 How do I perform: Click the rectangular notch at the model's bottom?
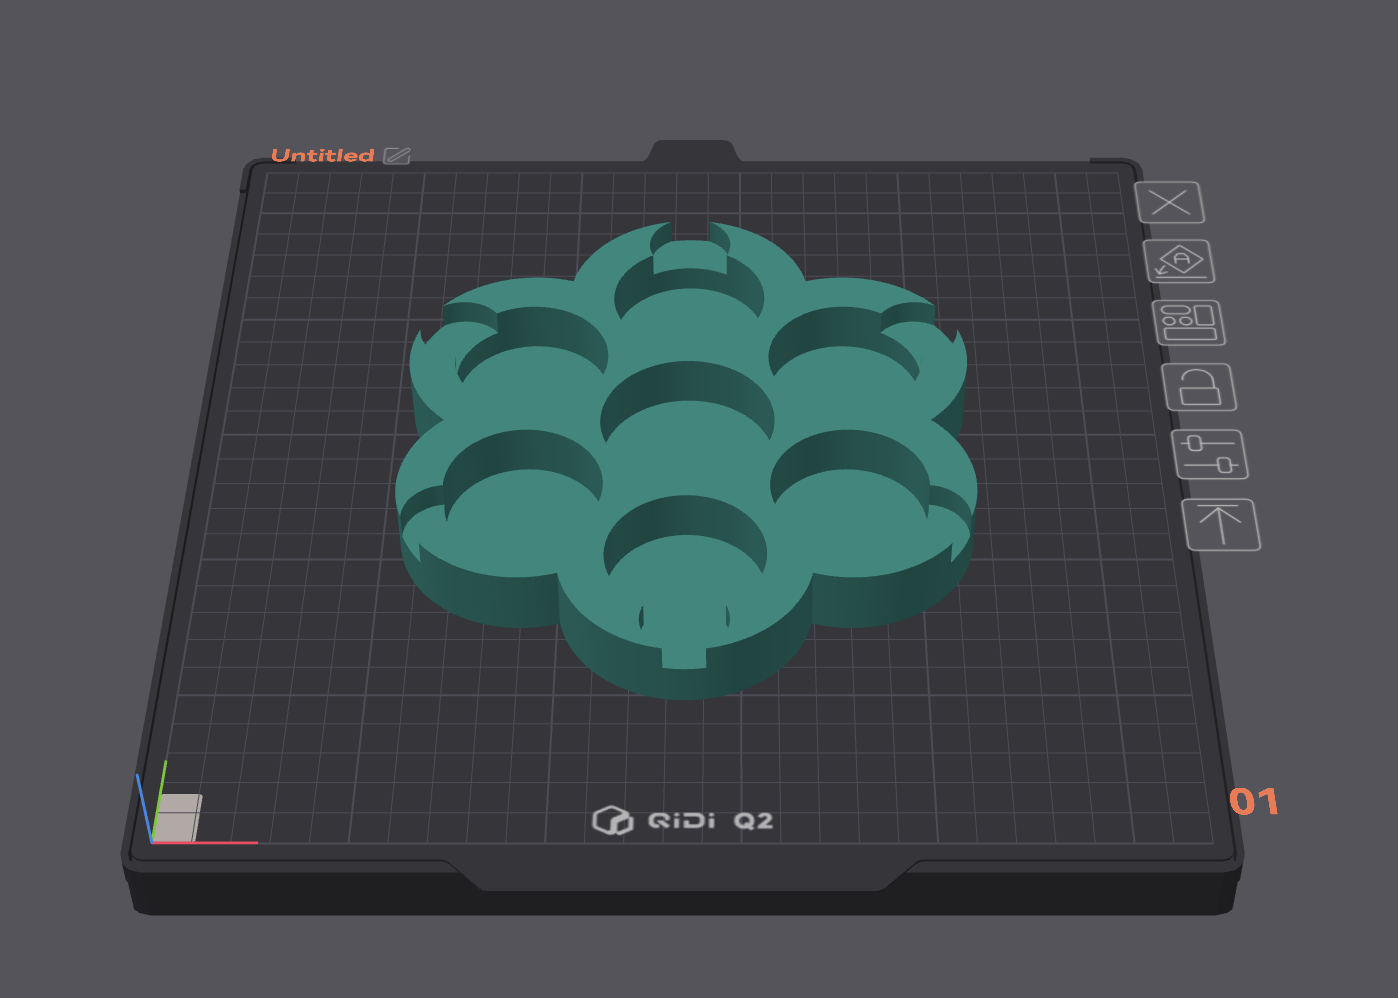684,657
